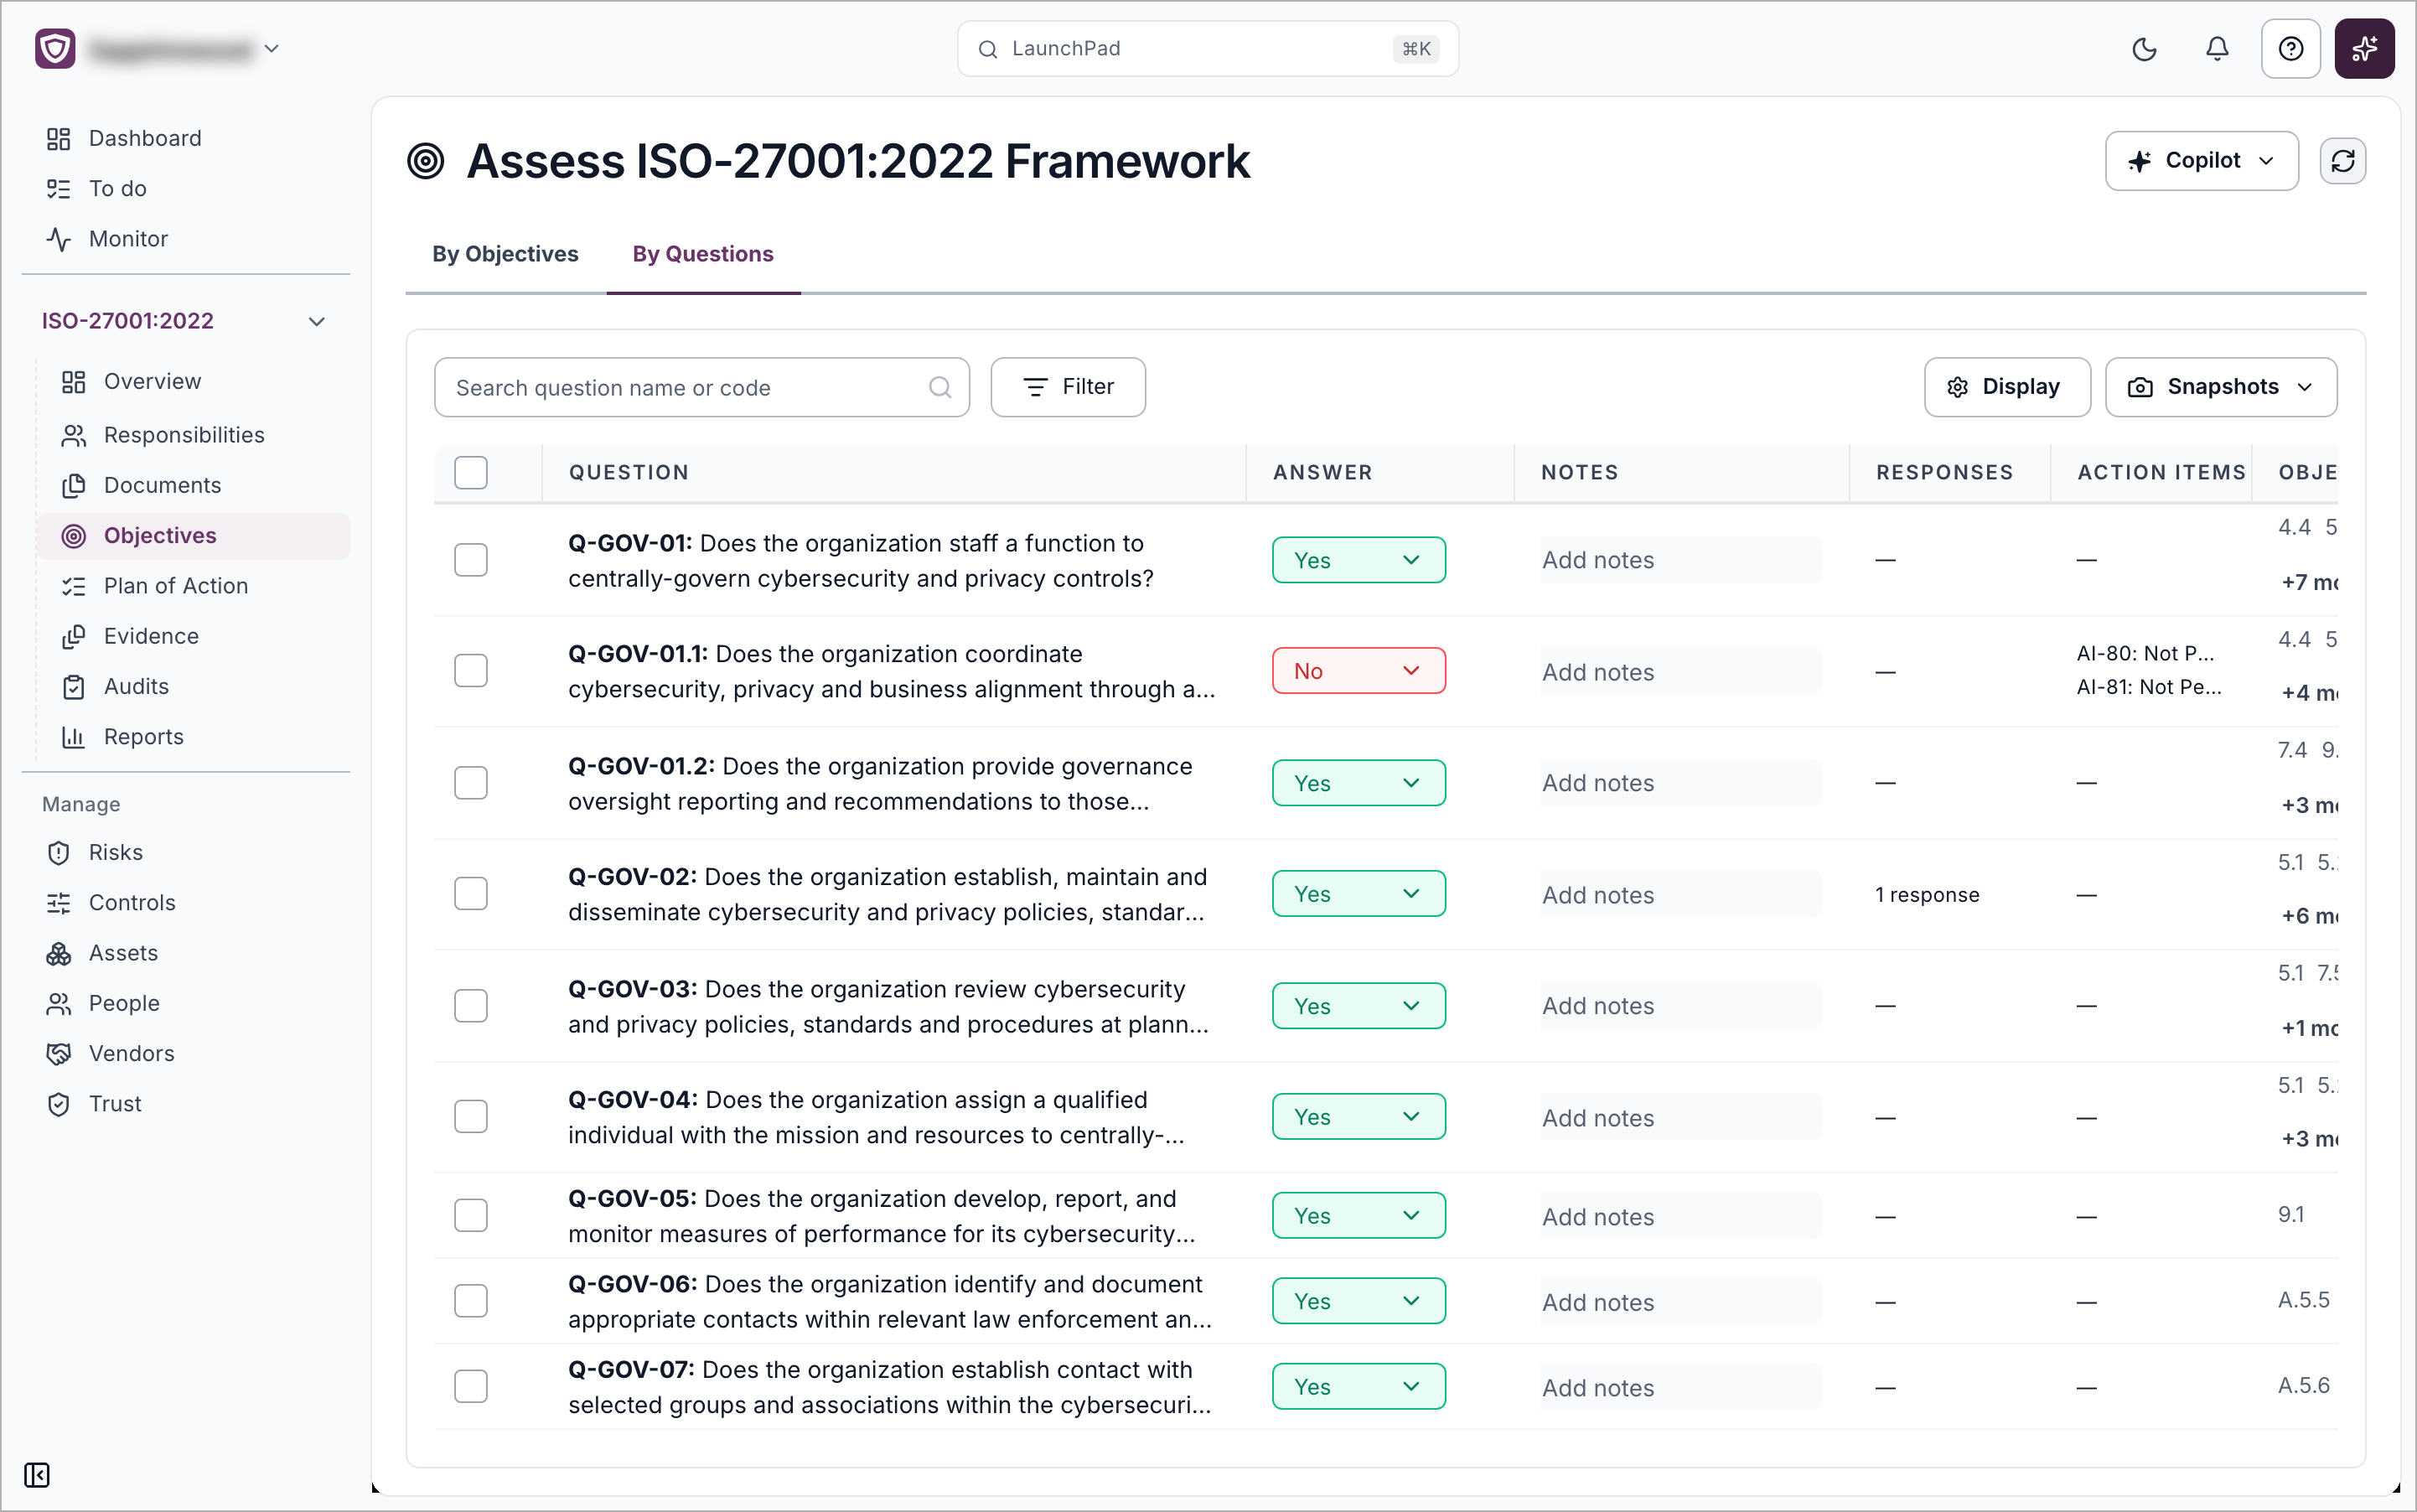2417x1512 pixels.
Task: Click the refresh icon beside Copilot
Action: 2342,161
